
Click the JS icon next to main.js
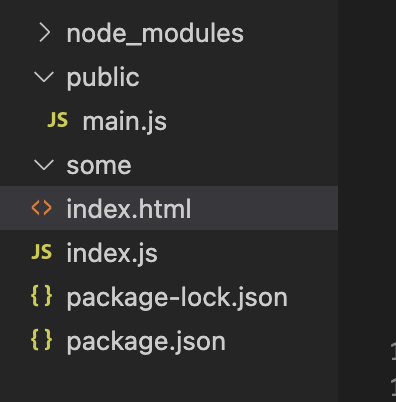pyautogui.click(x=58, y=120)
